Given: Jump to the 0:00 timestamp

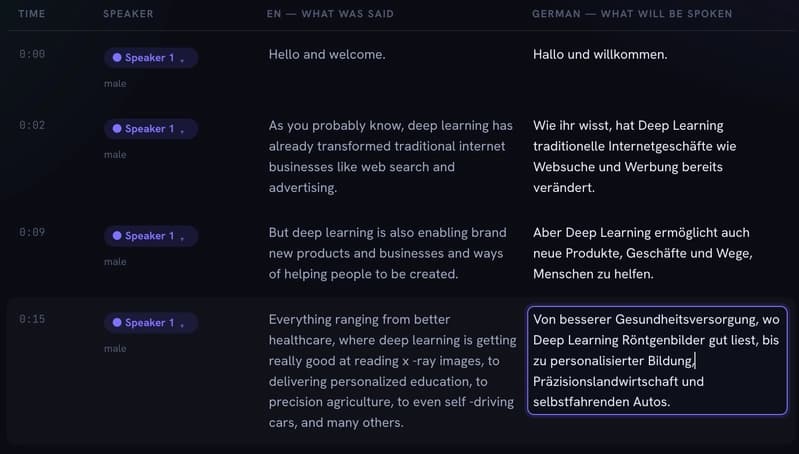Looking at the screenshot, I should [32, 54].
